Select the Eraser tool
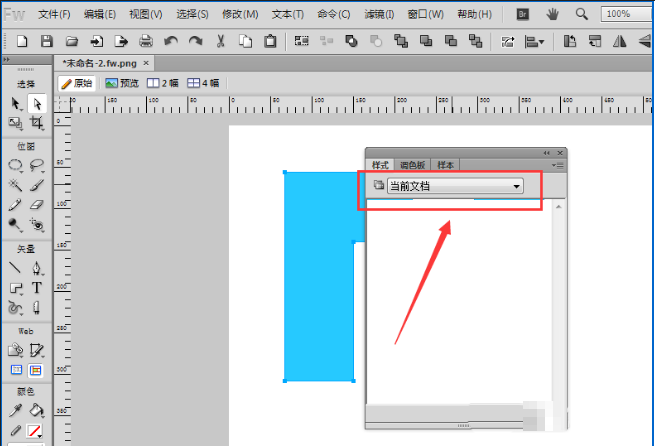 [x=37, y=205]
